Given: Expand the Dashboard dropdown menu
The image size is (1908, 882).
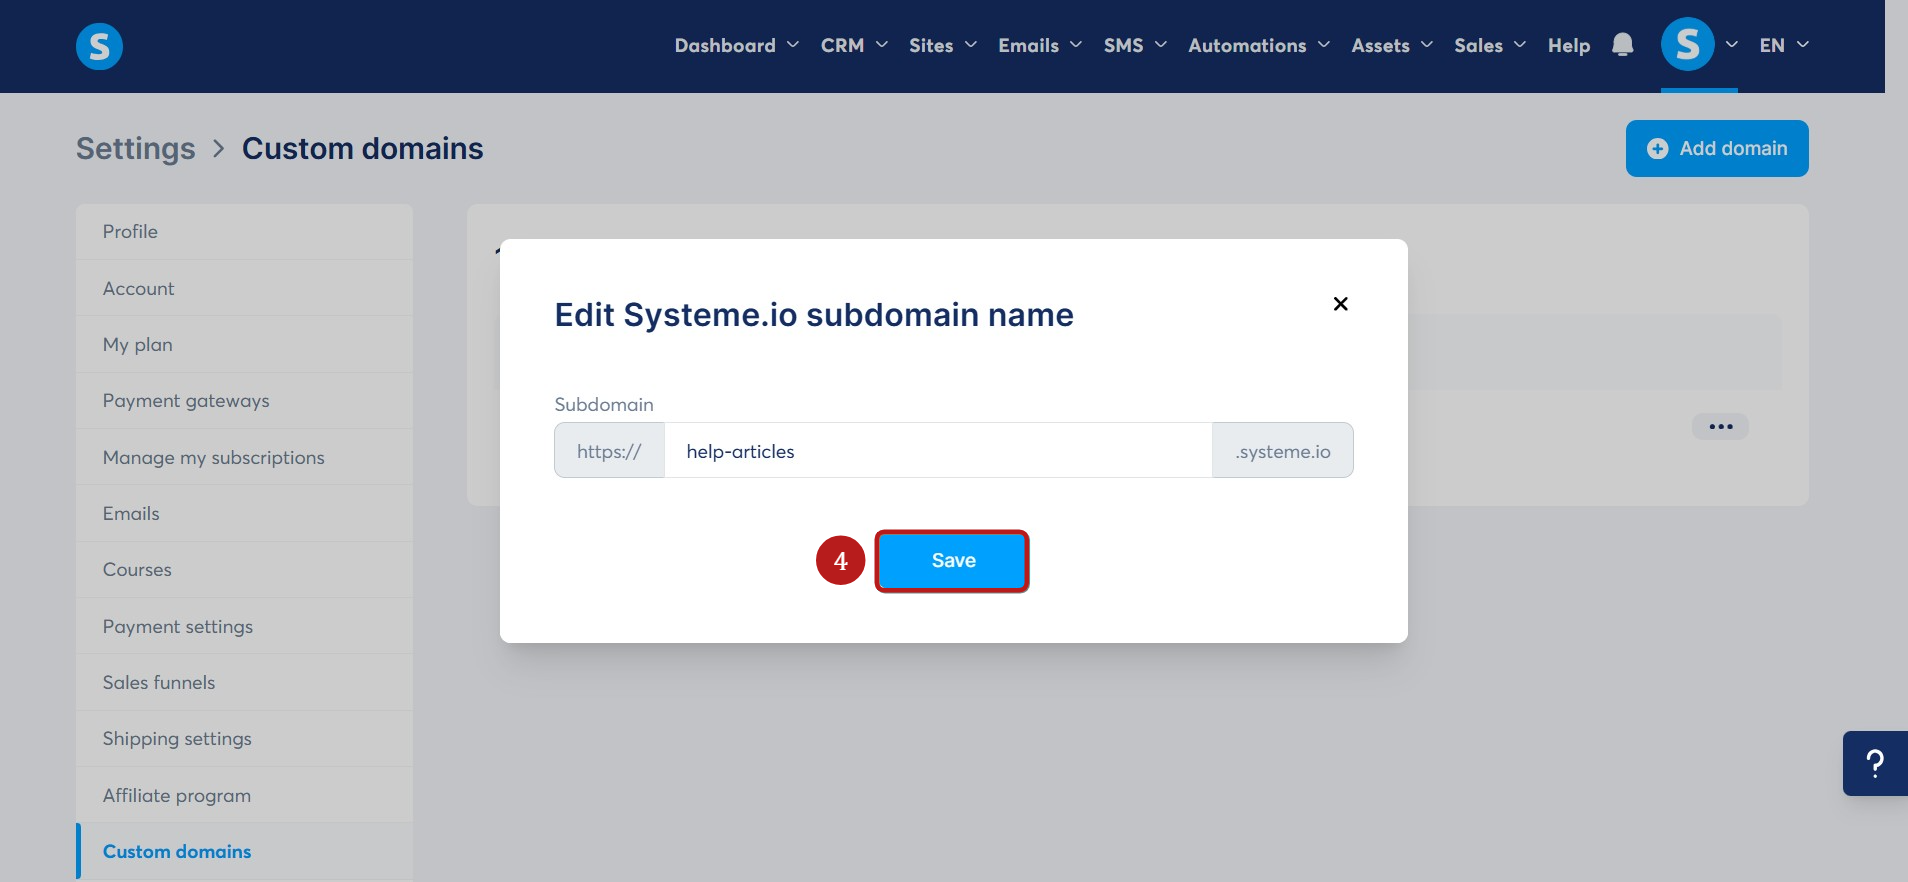Looking at the screenshot, I should [737, 45].
